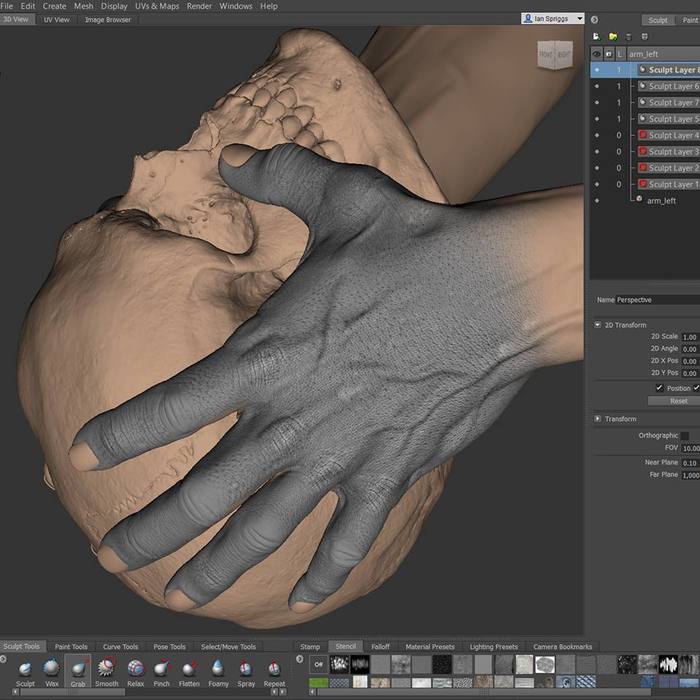Open the Ian Spriggs user dropdown
The height and width of the screenshot is (700, 700).
[552, 19]
